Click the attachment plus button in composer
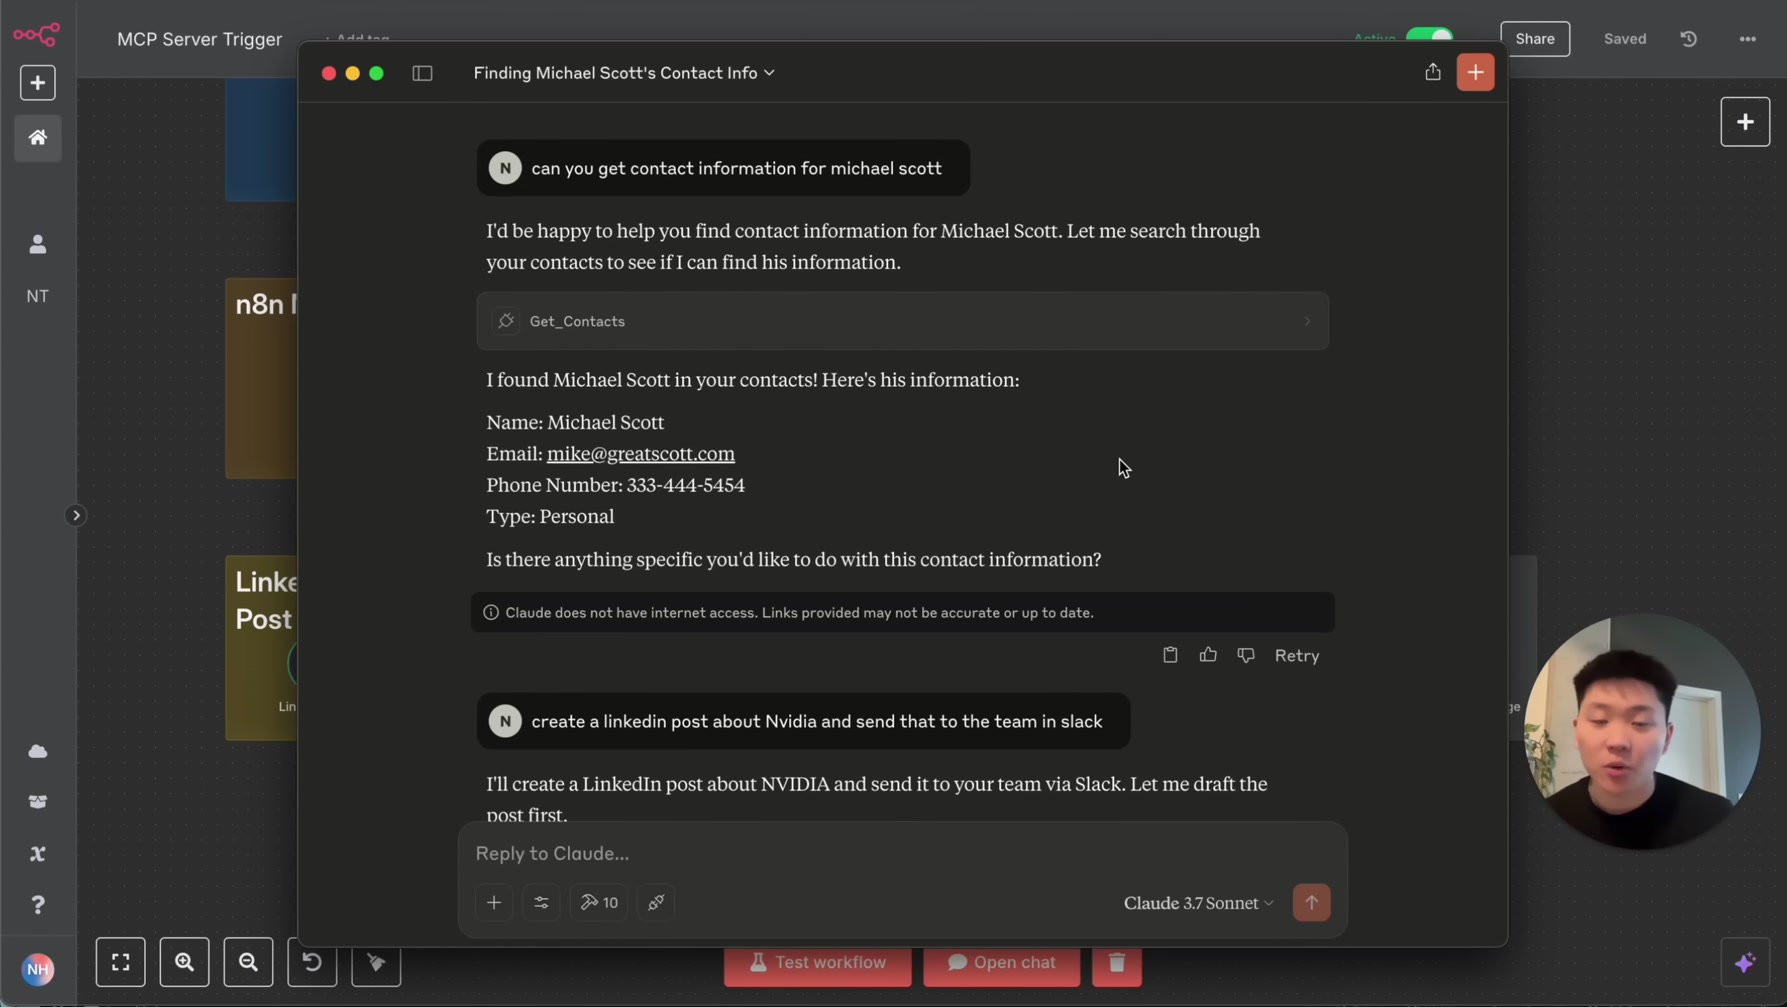 pyautogui.click(x=494, y=902)
